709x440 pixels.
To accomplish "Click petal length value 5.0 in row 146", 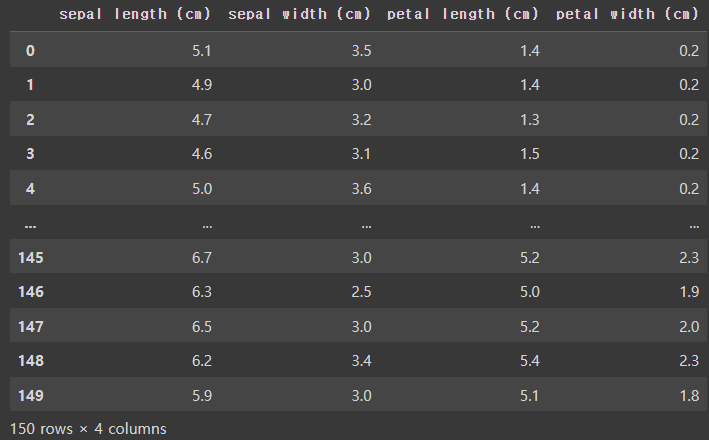I will (x=529, y=292).
